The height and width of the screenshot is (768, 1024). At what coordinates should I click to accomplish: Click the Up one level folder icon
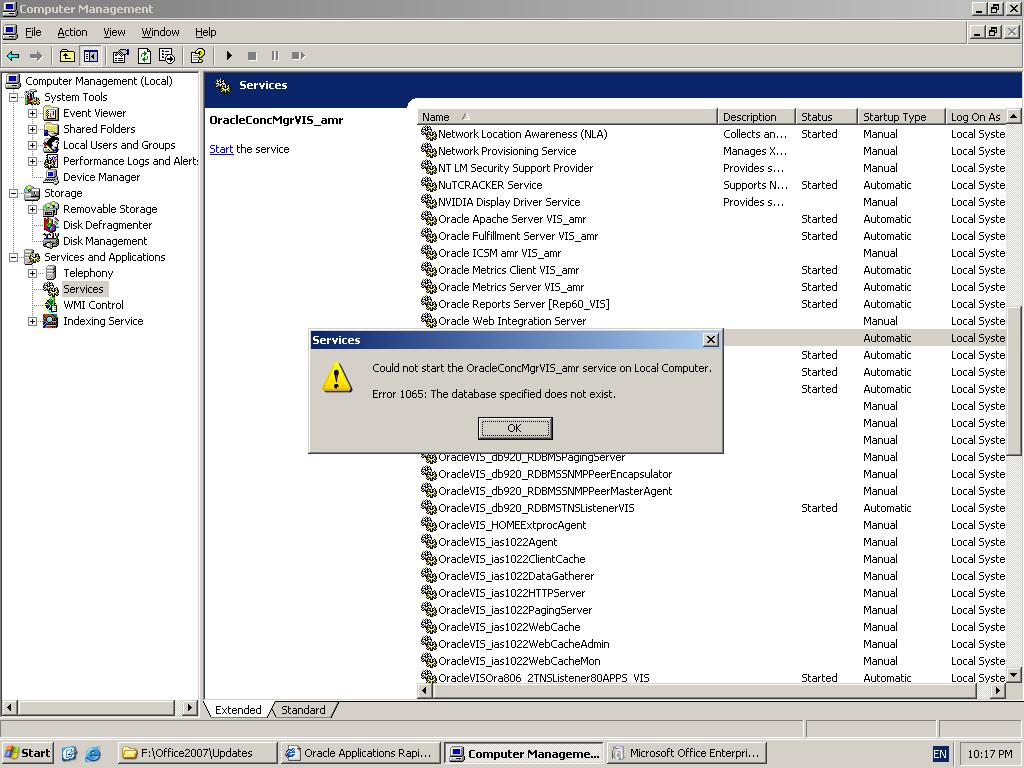coord(67,56)
